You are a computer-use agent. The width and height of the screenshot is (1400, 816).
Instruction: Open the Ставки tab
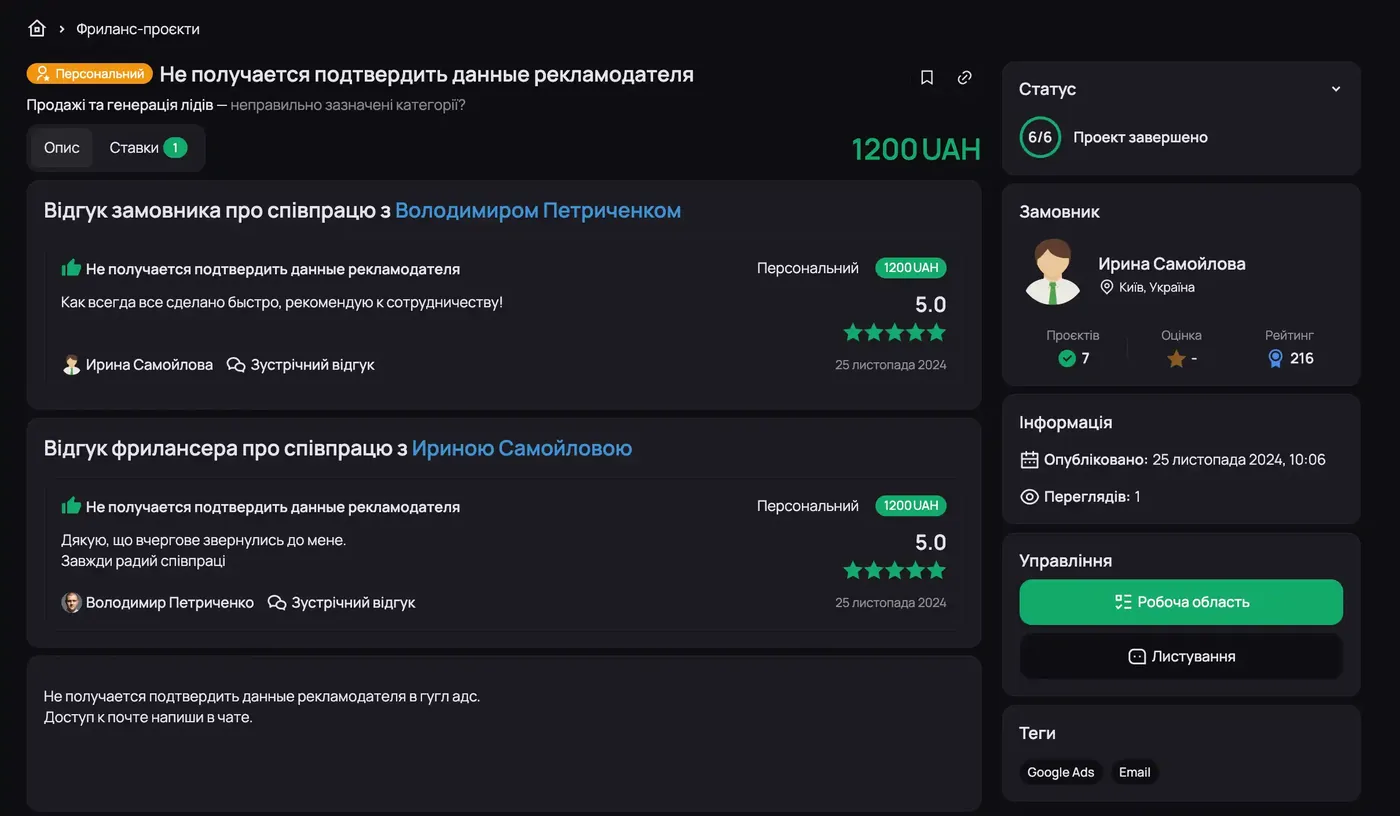coord(148,148)
